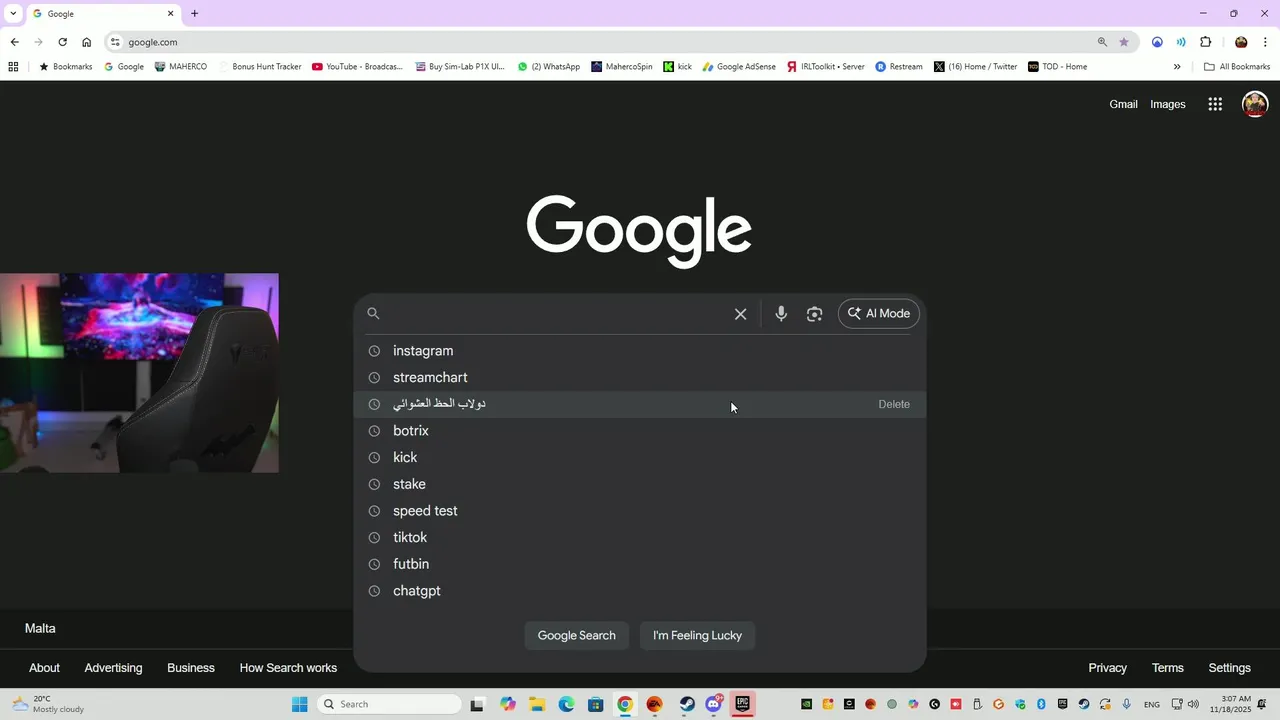The image size is (1280, 720).
Task: Select the chatgpt suggestion
Action: point(640,591)
